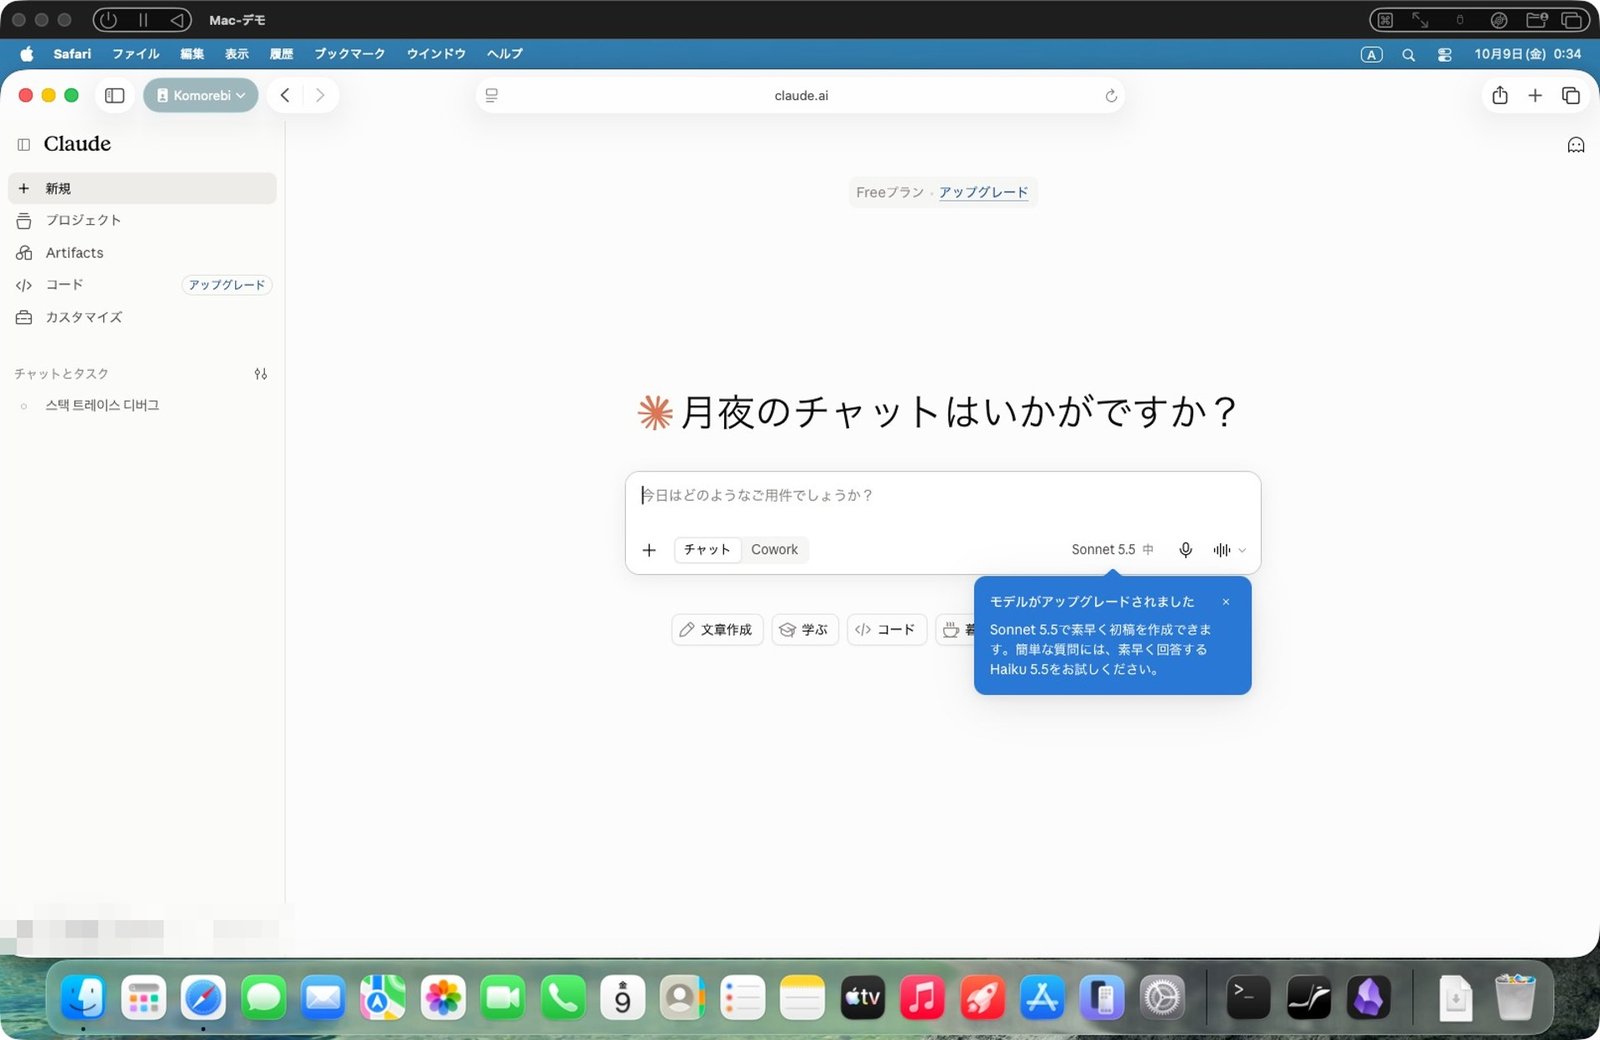Viewport: 1600px width, 1040px height.
Task: Open the Trash in the Dock
Action: pos(1515,997)
